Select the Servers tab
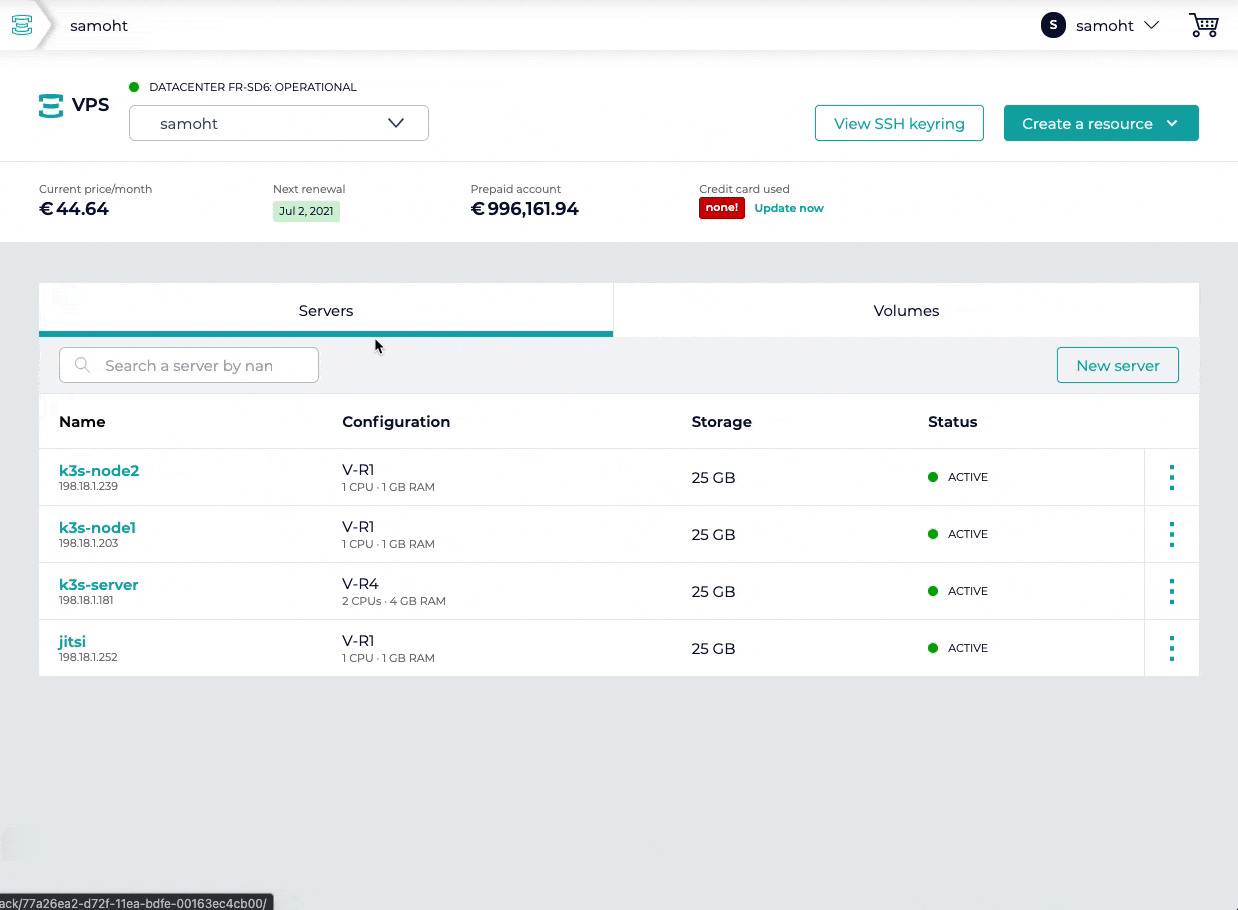Image resolution: width=1238 pixels, height=910 pixels. (x=326, y=310)
